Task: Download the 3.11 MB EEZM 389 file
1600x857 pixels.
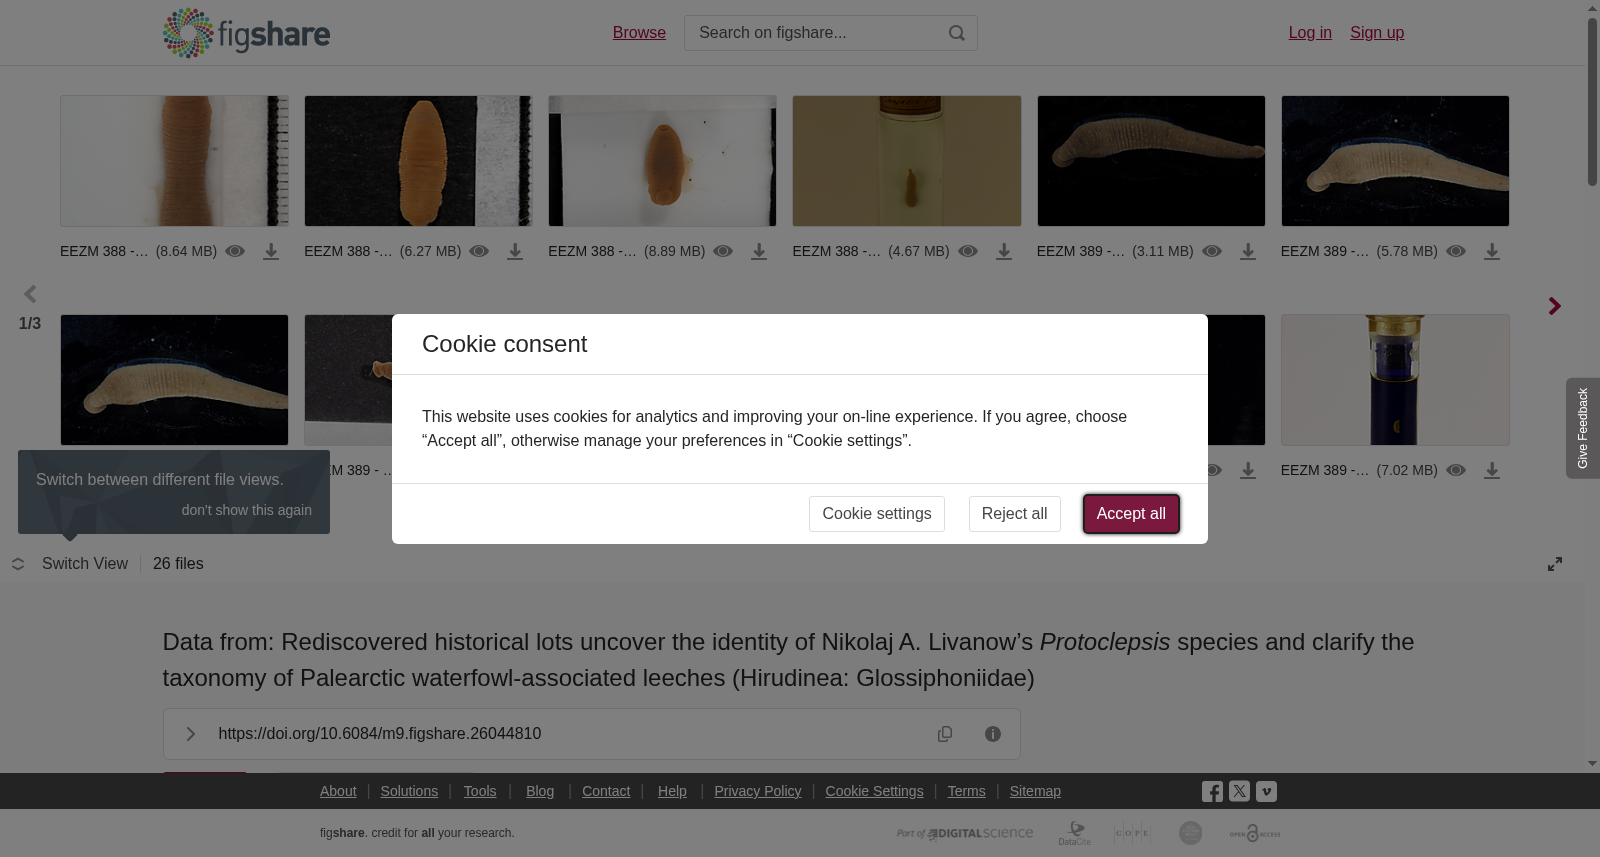Action: click(1248, 252)
